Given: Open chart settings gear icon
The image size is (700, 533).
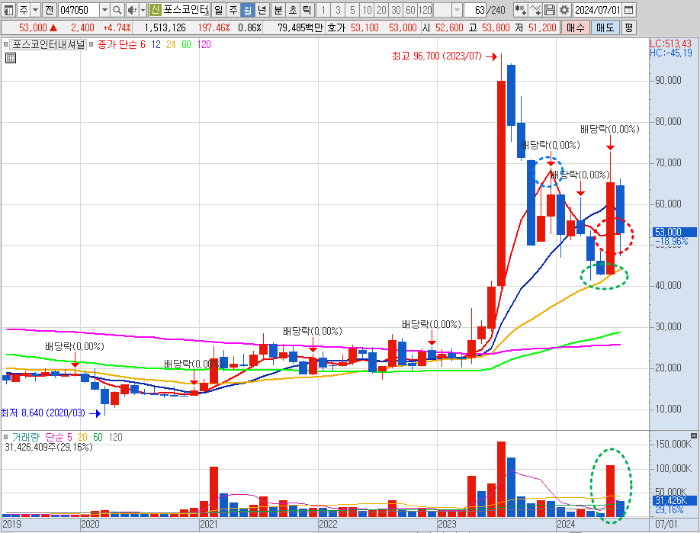Looking at the screenshot, I should tap(564, 9).
